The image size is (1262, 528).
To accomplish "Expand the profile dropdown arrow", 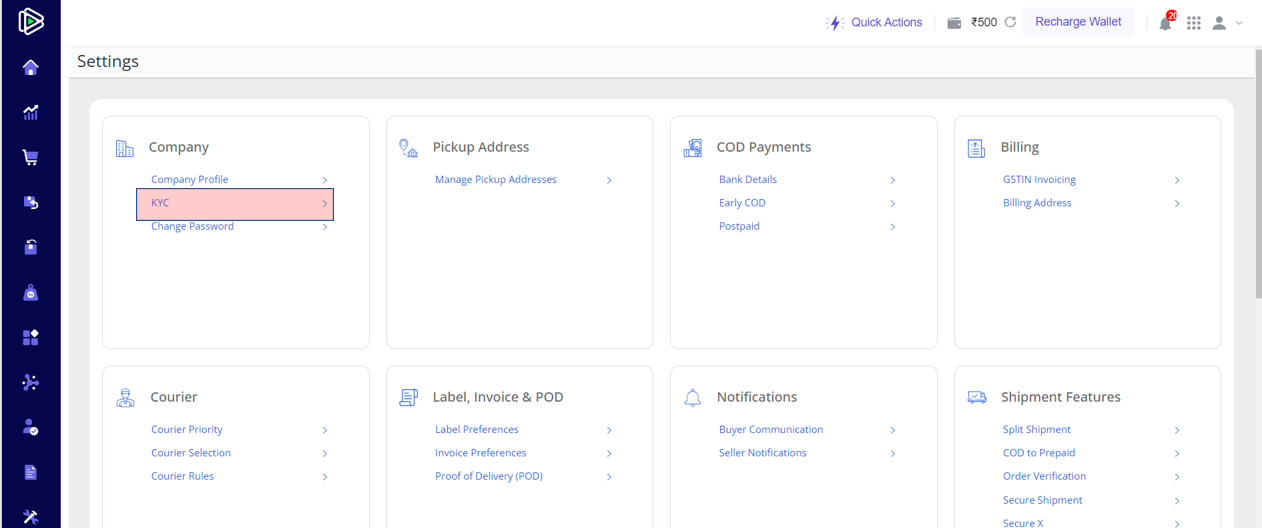I will pos(1240,22).
